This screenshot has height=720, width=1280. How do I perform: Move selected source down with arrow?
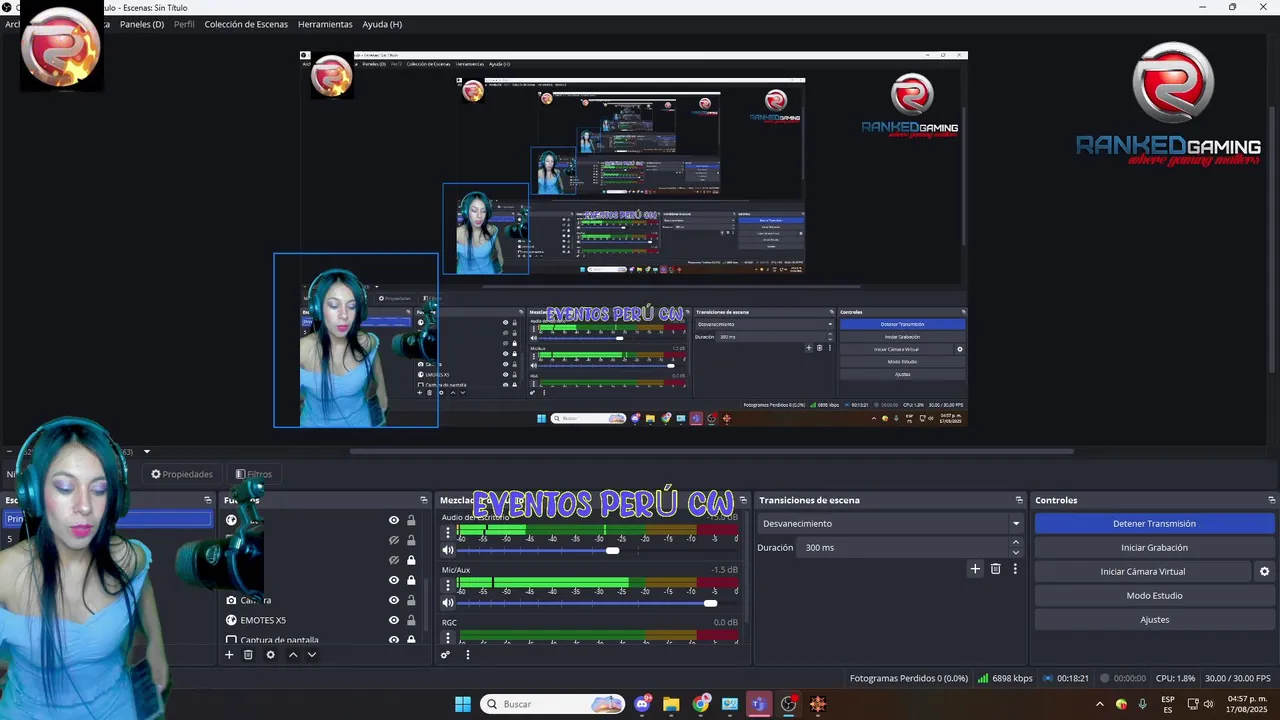[312, 655]
